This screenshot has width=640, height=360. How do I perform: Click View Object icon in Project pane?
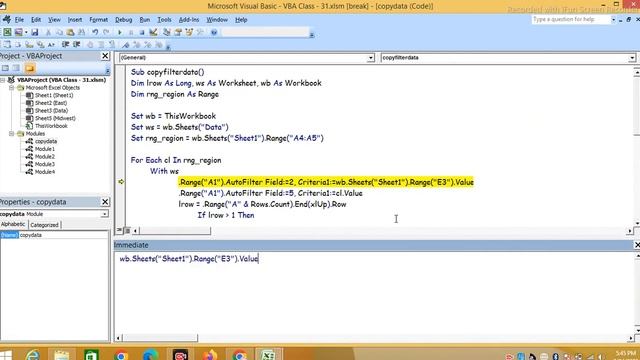click(16, 68)
